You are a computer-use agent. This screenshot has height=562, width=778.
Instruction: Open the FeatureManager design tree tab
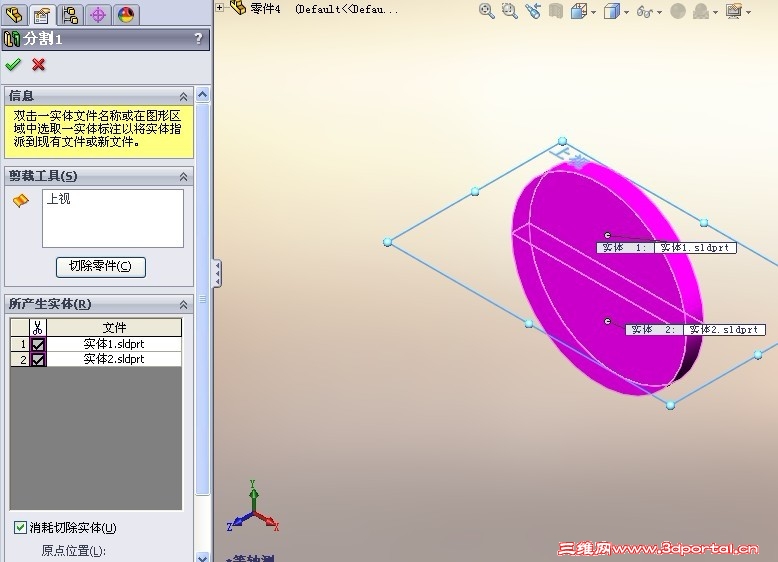point(14,15)
